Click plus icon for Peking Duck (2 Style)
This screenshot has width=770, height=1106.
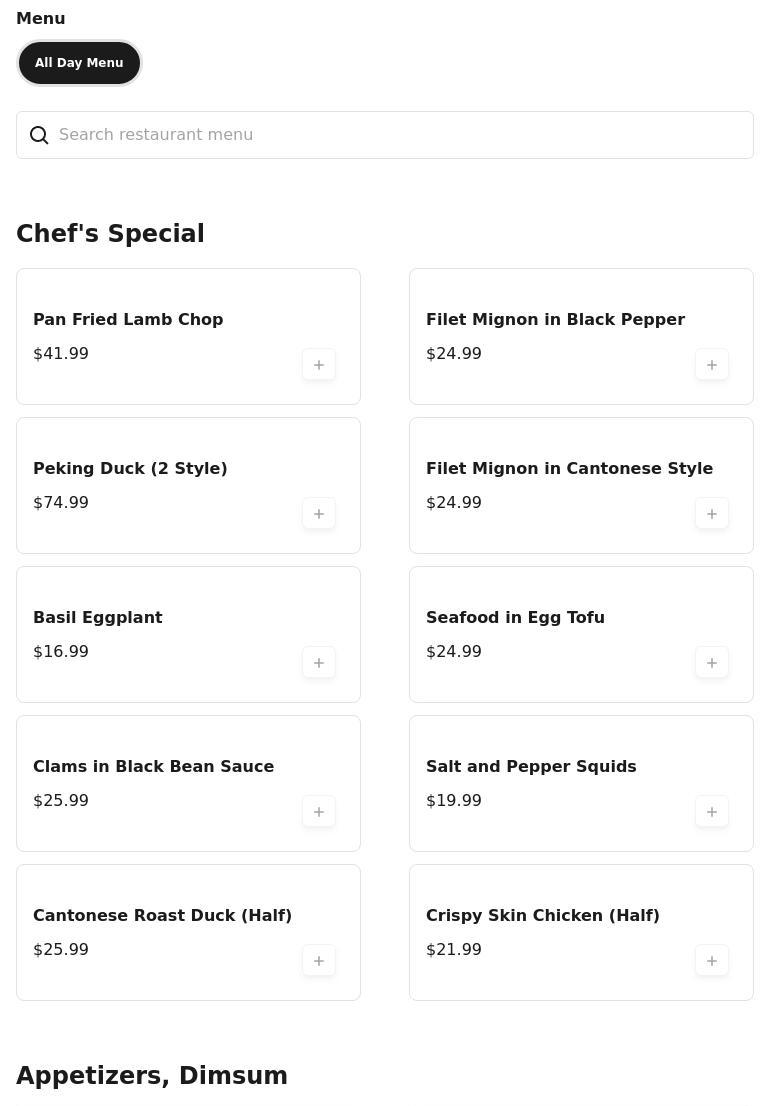pos(319,514)
